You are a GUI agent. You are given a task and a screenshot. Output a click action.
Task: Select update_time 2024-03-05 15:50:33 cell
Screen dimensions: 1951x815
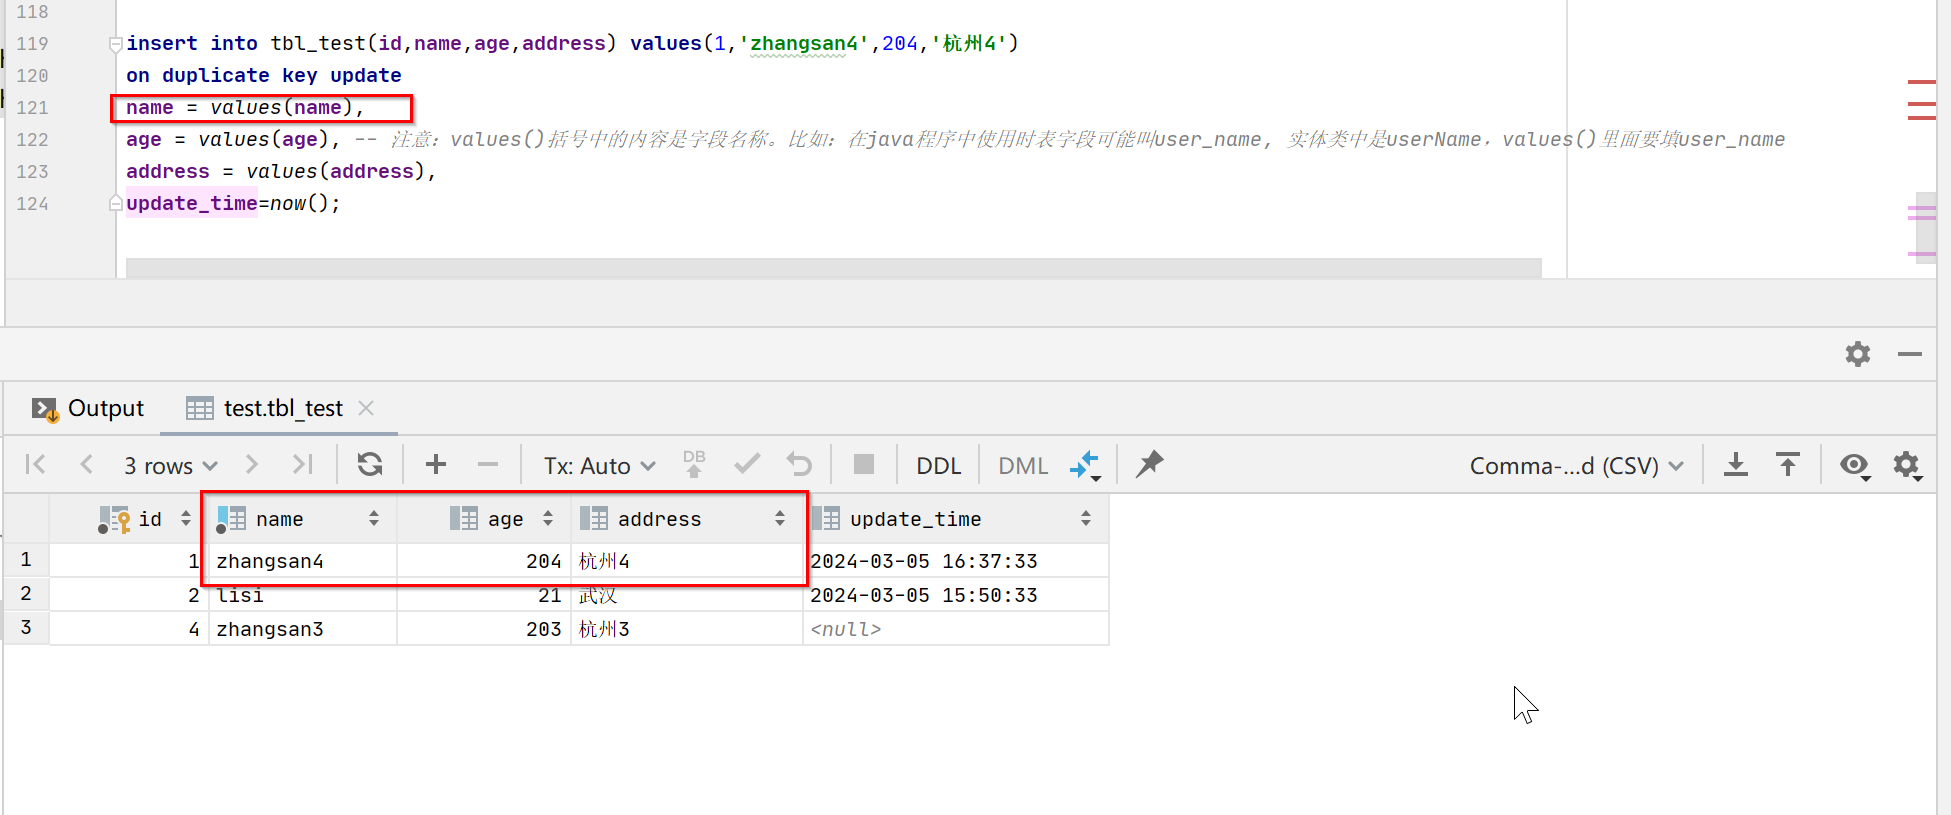click(x=955, y=595)
